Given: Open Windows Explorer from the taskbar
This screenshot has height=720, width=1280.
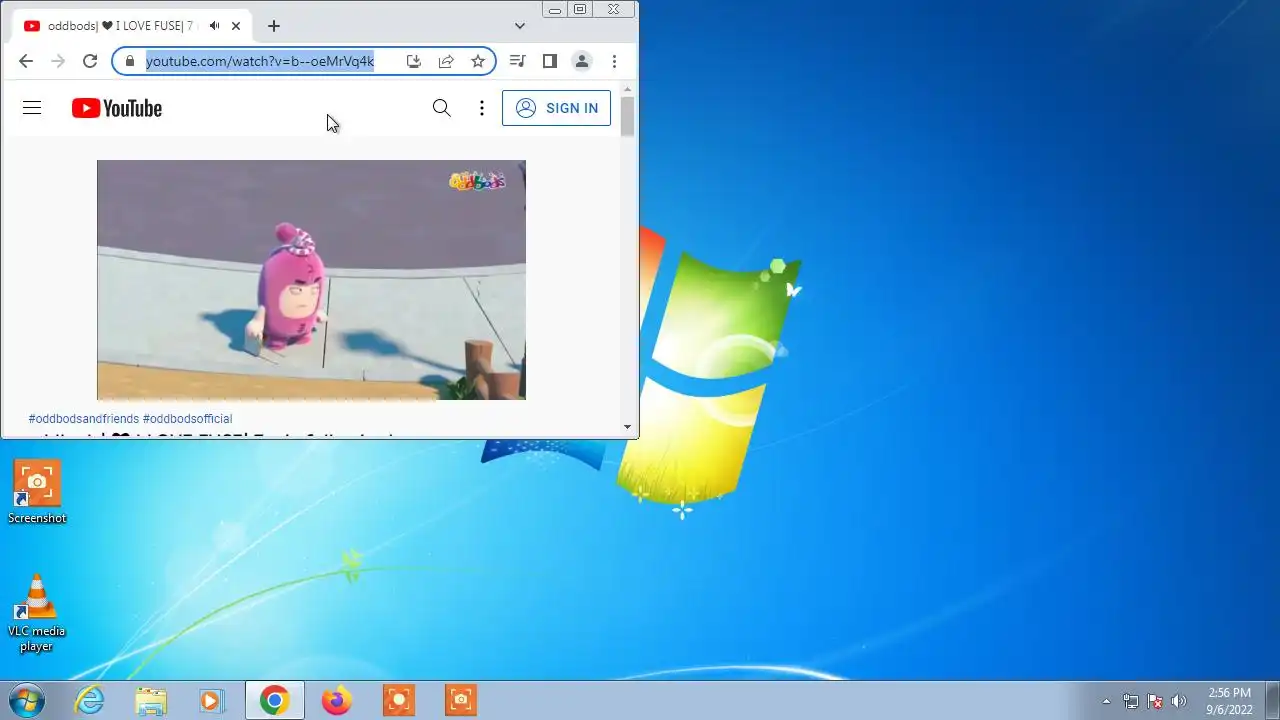Looking at the screenshot, I should click(x=151, y=700).
